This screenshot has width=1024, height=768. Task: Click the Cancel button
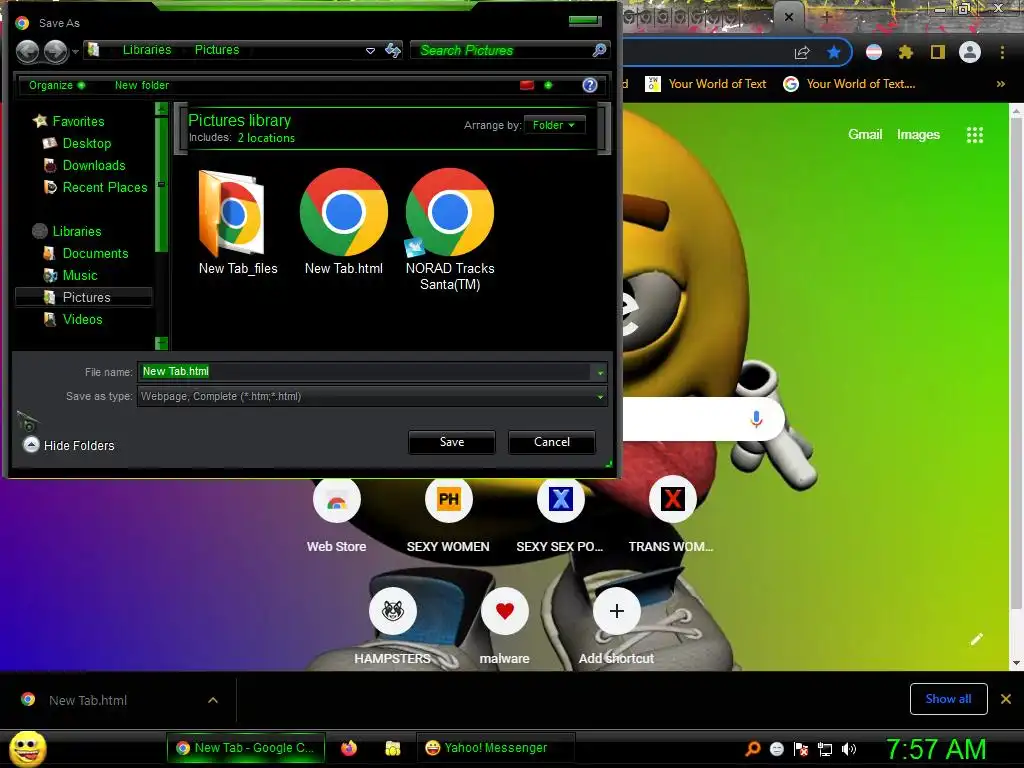pos(552,442)
